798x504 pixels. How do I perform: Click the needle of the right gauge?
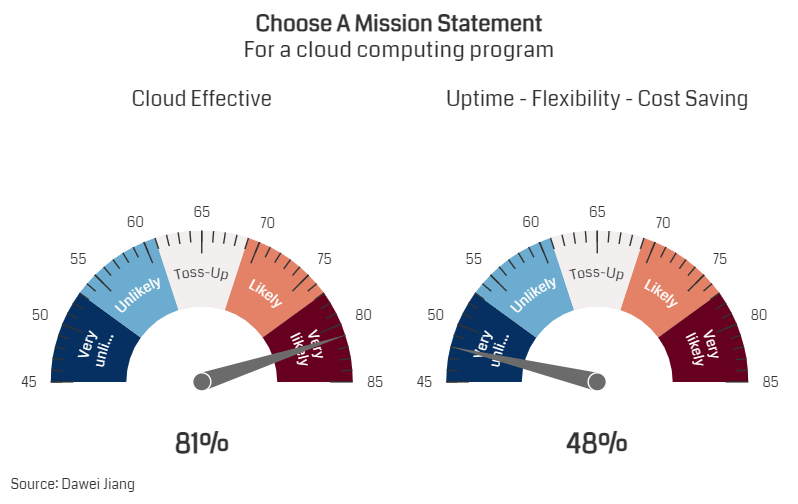coord(540,366)
